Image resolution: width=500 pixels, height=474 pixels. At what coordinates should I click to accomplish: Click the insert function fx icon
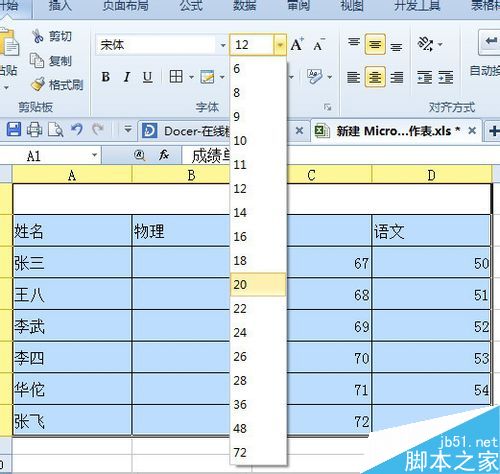(164, 155)
